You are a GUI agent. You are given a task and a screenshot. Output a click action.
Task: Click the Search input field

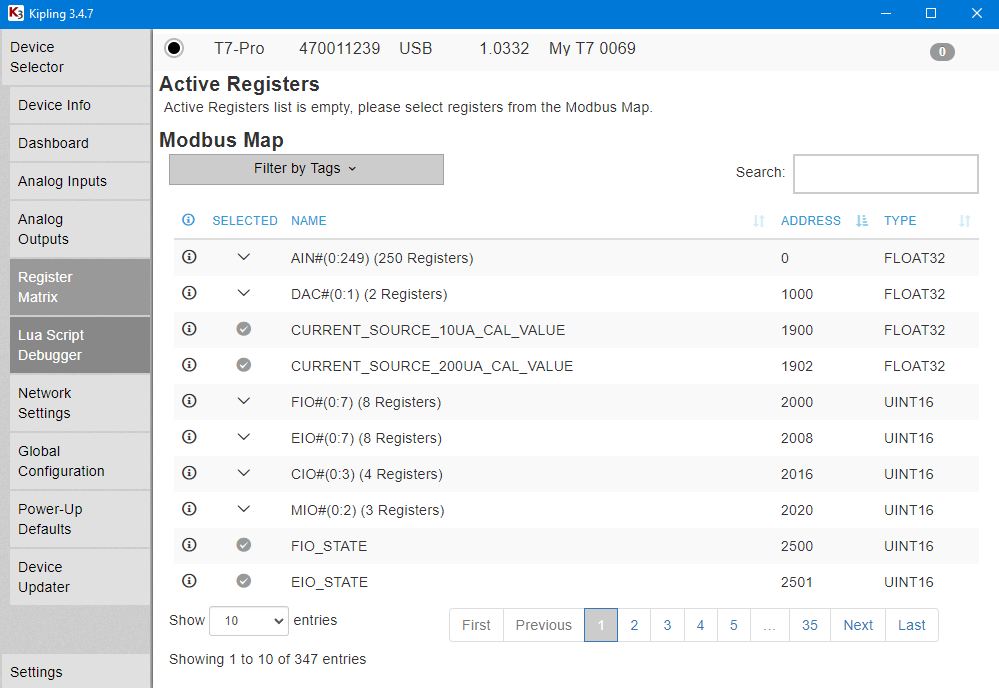(885, 173)
